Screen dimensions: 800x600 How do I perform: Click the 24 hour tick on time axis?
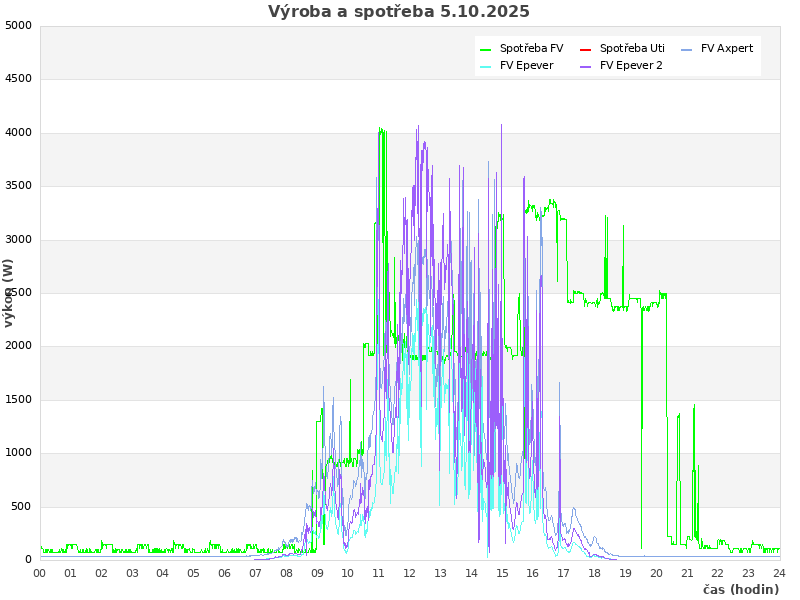tap(779, 573)
